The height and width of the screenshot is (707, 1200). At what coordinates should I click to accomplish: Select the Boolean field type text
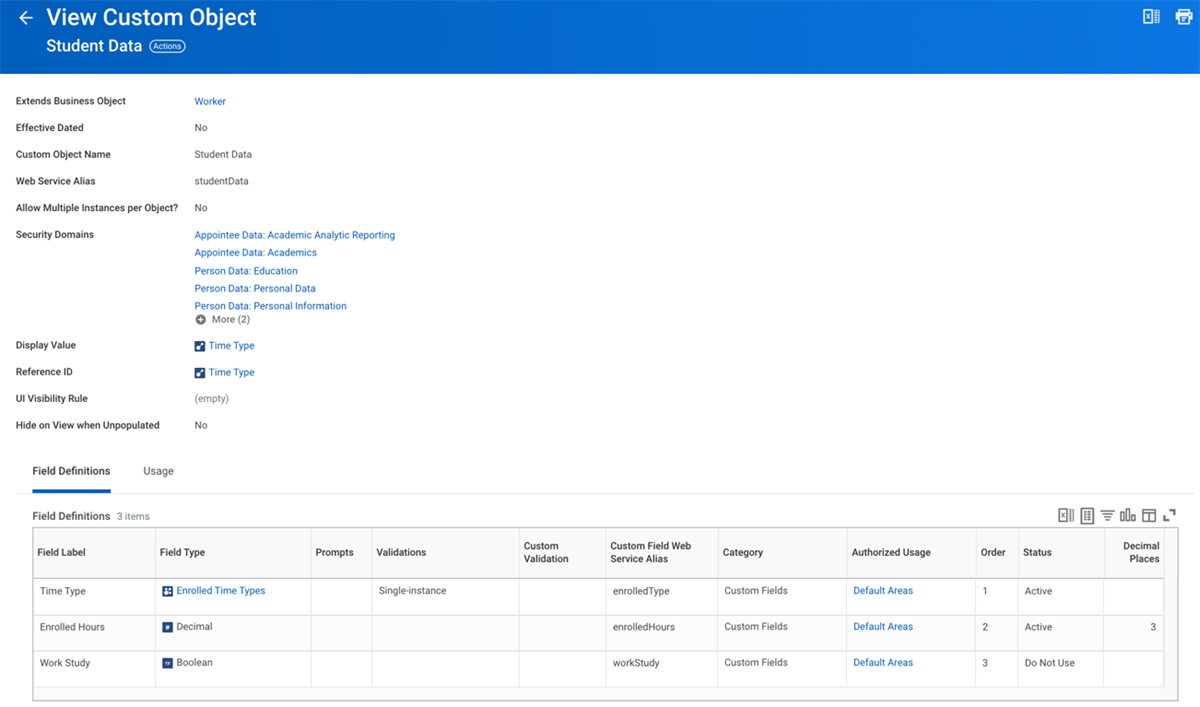194,663
